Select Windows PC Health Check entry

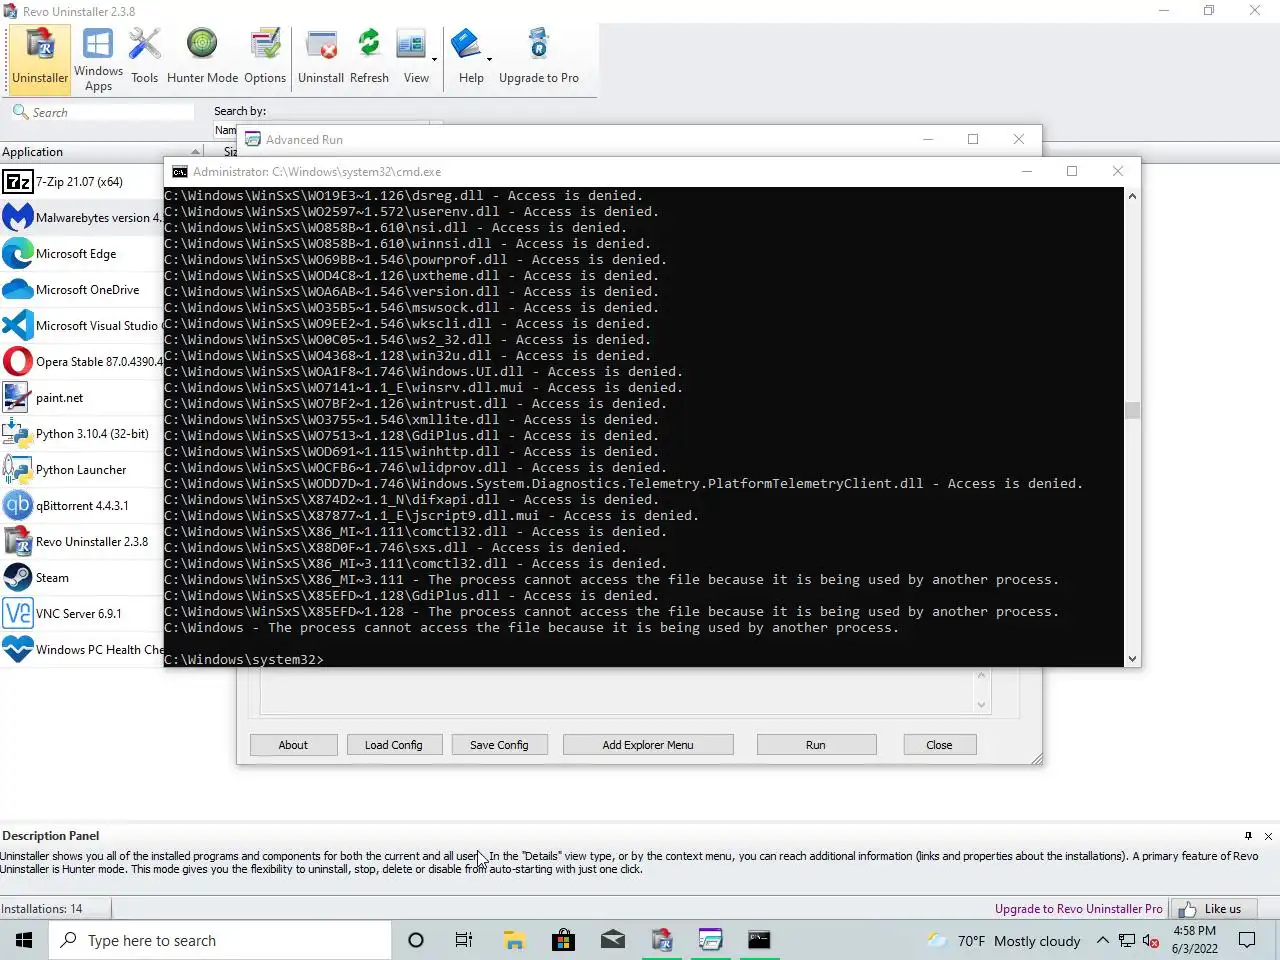[82, 650]
